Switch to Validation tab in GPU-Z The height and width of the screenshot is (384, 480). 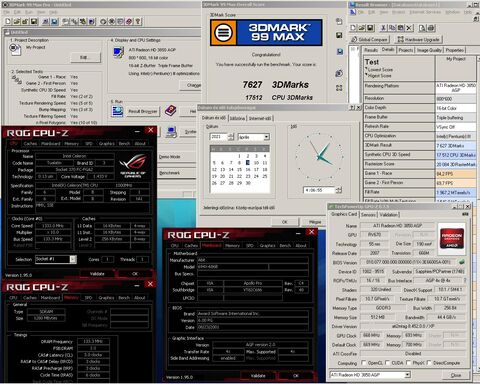pos(389,215)
